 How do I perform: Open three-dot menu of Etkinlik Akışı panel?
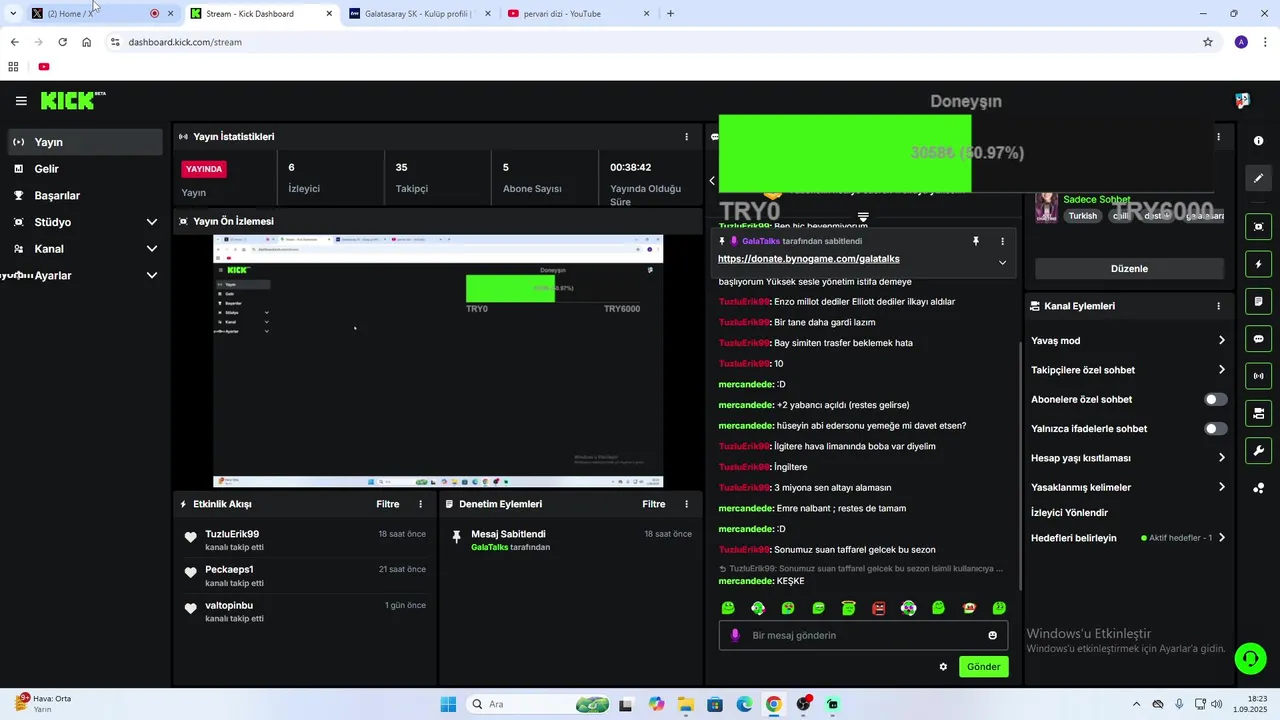pyautogui.click(x=420, y=505)
